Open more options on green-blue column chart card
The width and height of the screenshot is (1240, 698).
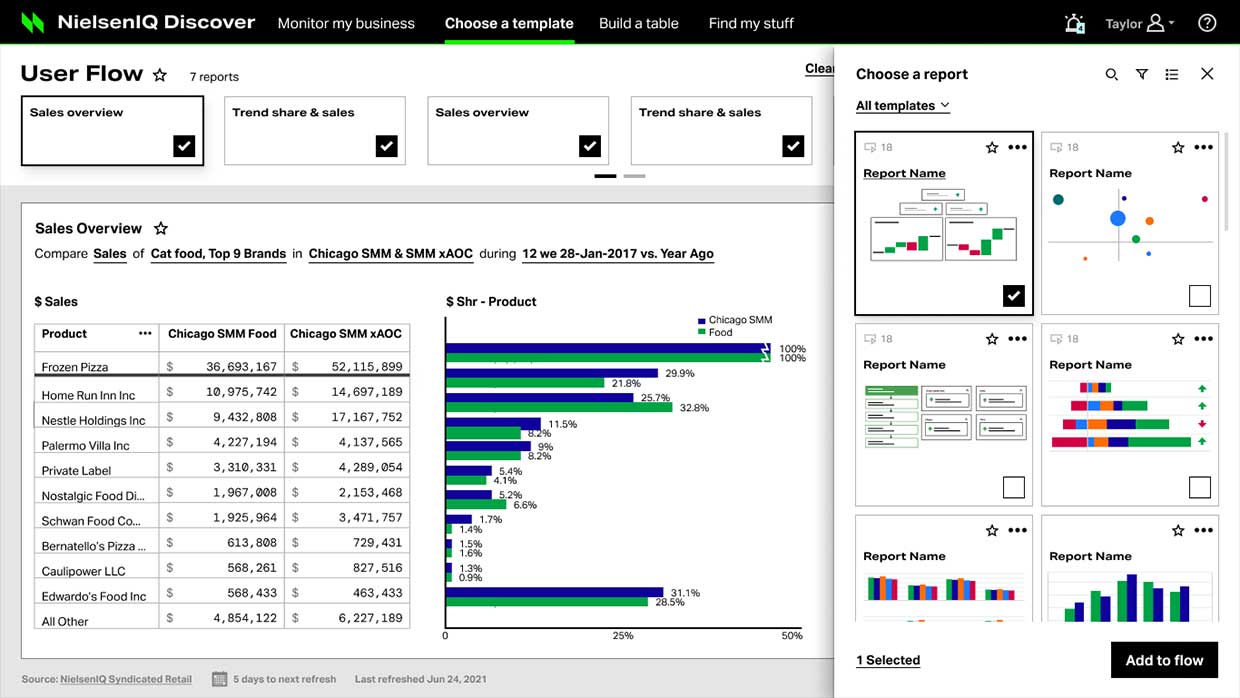point(1203,530)
